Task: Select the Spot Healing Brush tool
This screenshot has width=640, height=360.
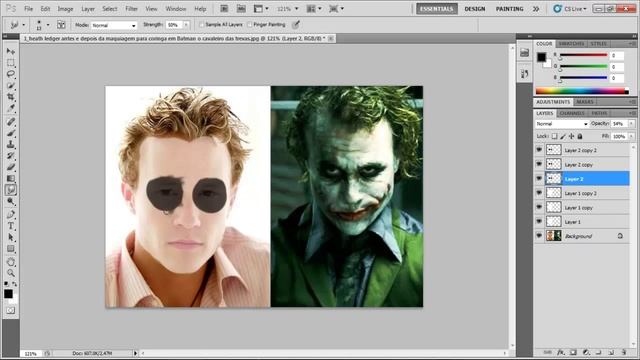Action: (11, 122)
